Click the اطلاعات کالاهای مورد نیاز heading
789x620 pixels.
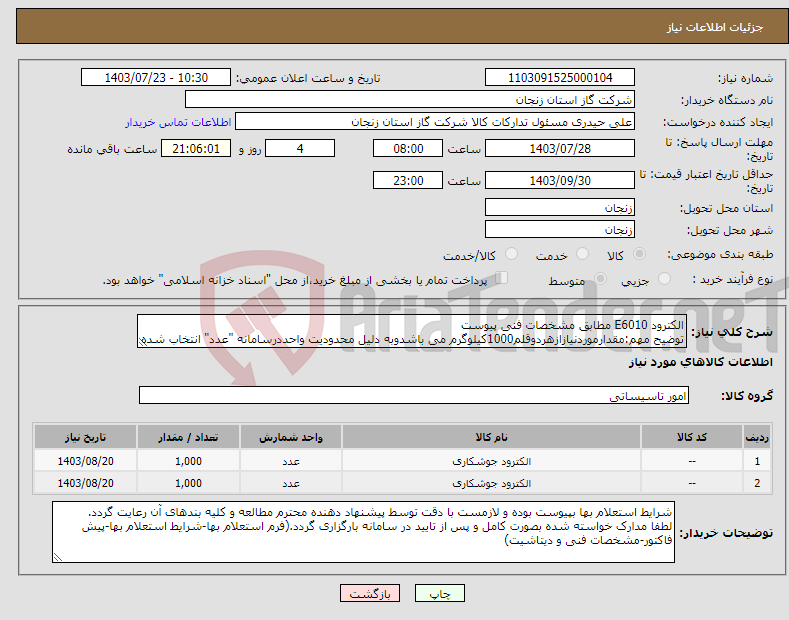click(700, 362)
